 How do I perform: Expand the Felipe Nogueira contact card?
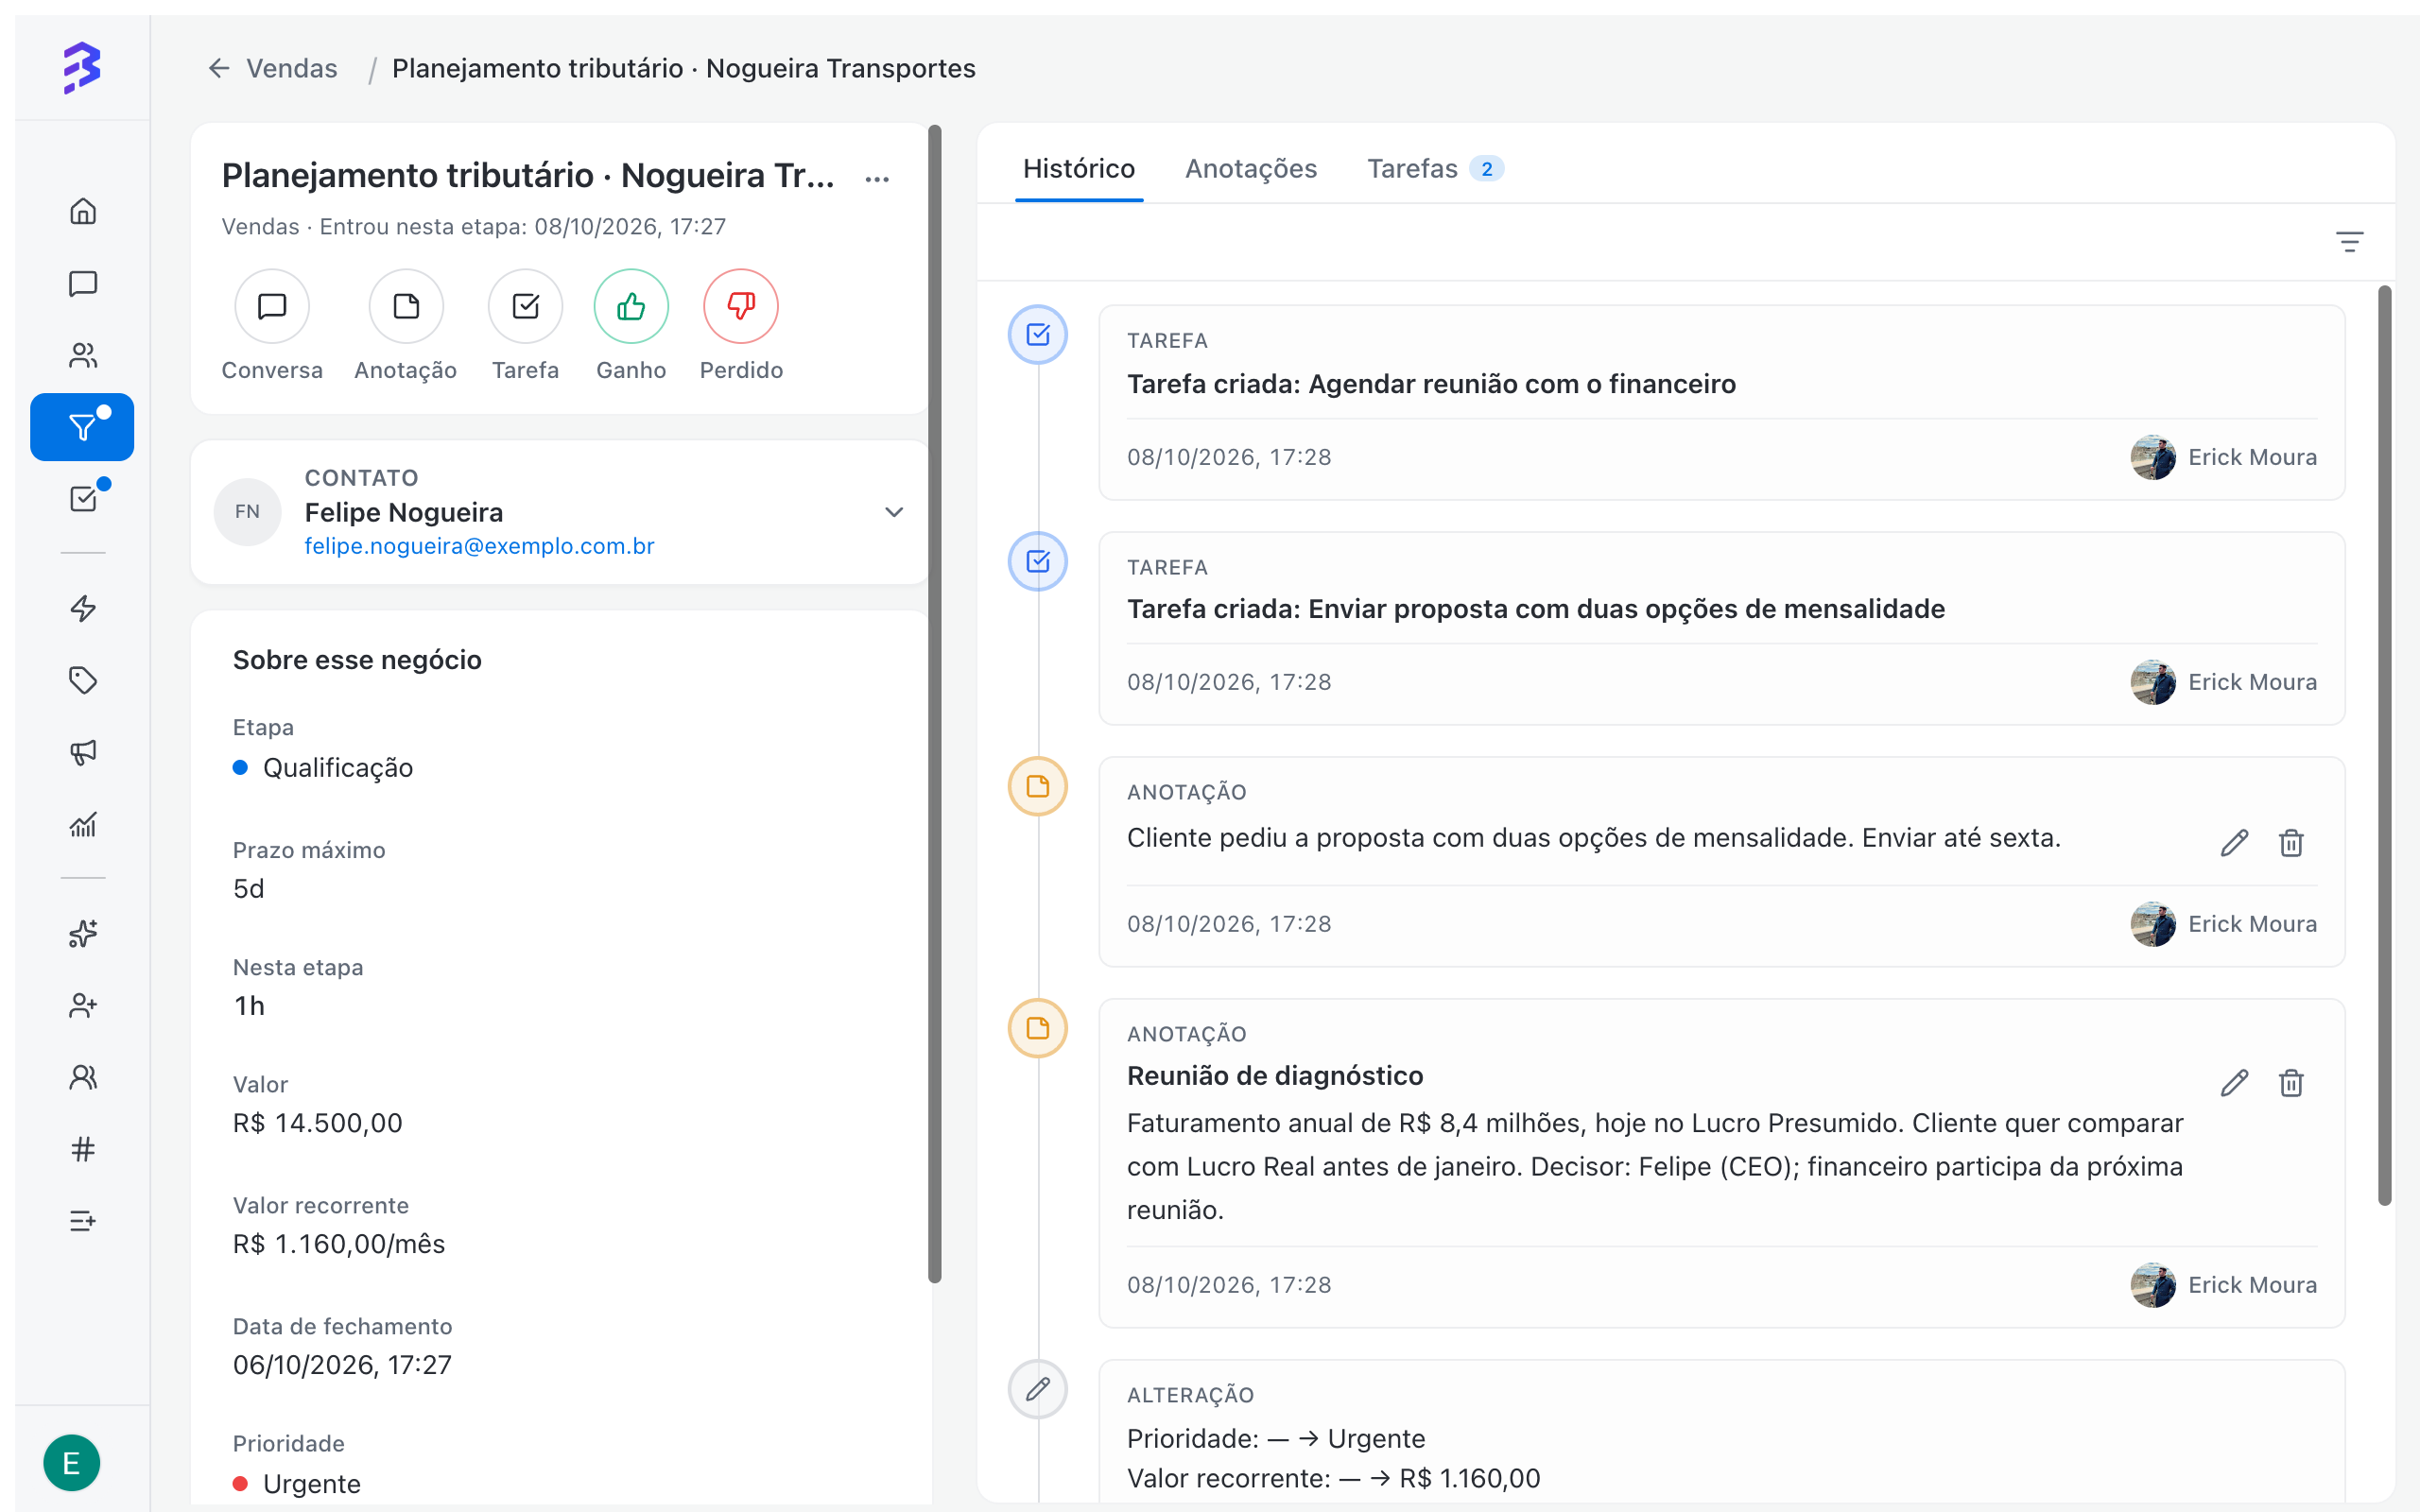tap(894, 512)
